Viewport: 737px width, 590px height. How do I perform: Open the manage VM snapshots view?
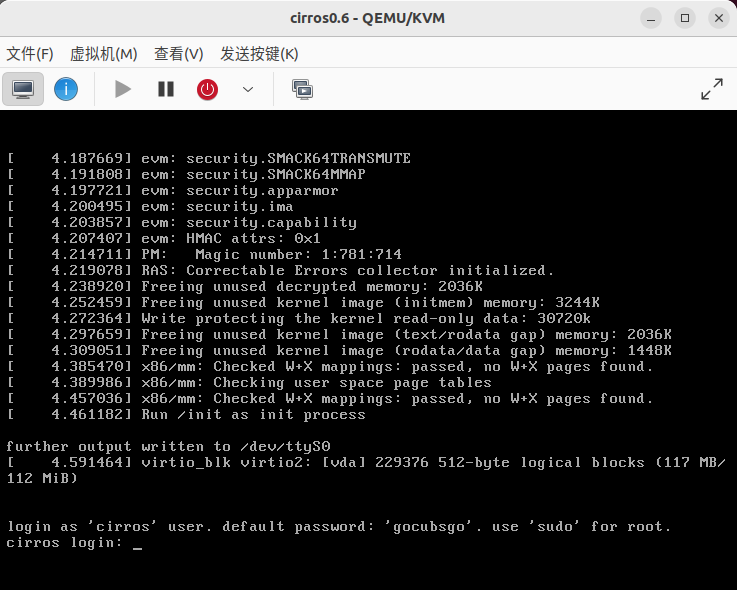pos(301,89)
